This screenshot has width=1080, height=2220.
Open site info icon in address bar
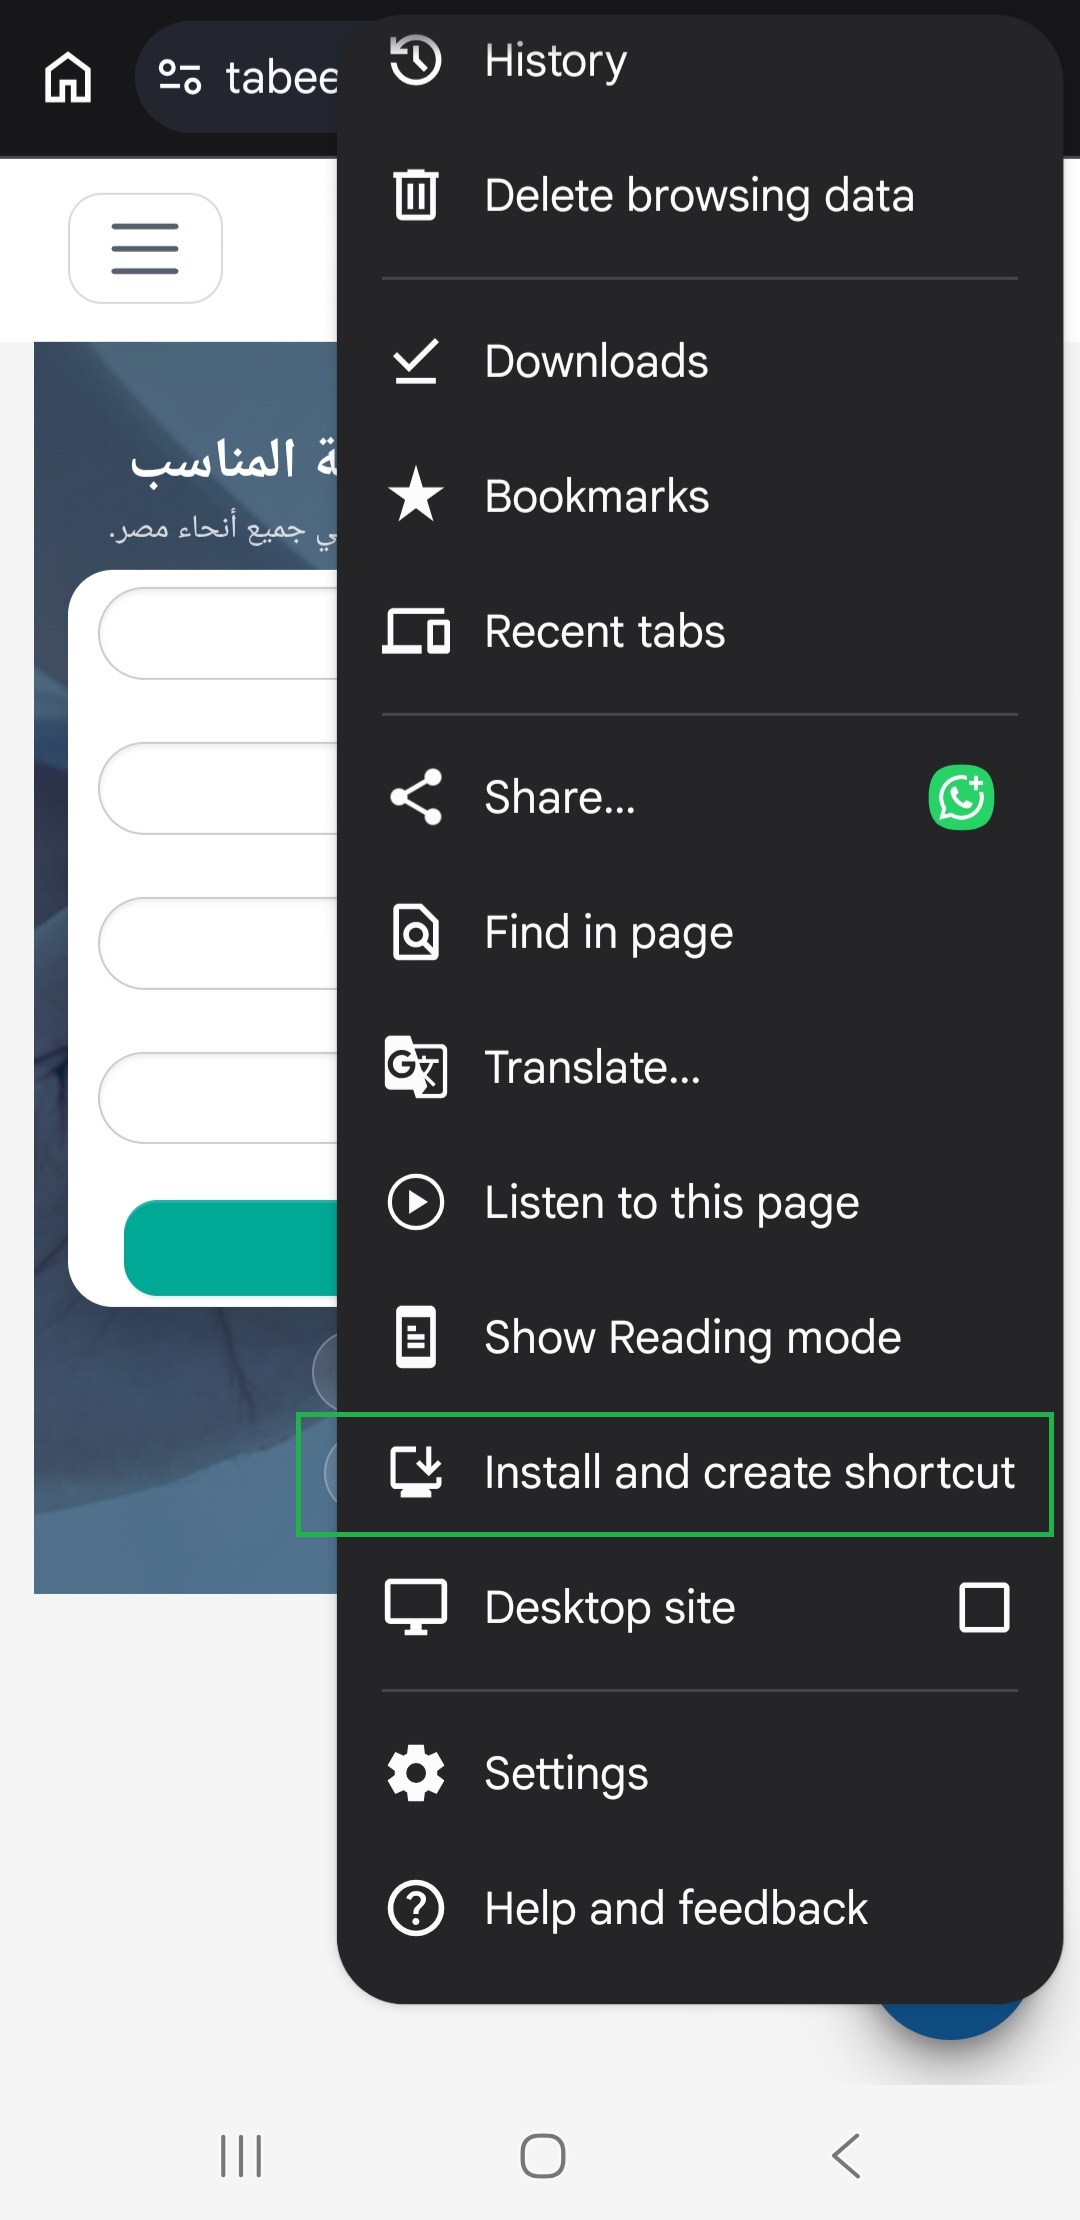pyautogui.click(x=180, y=77)
